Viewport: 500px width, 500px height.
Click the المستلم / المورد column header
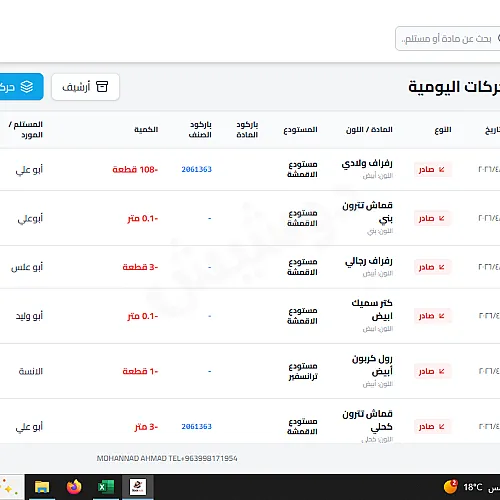click(x=26, y=129)
